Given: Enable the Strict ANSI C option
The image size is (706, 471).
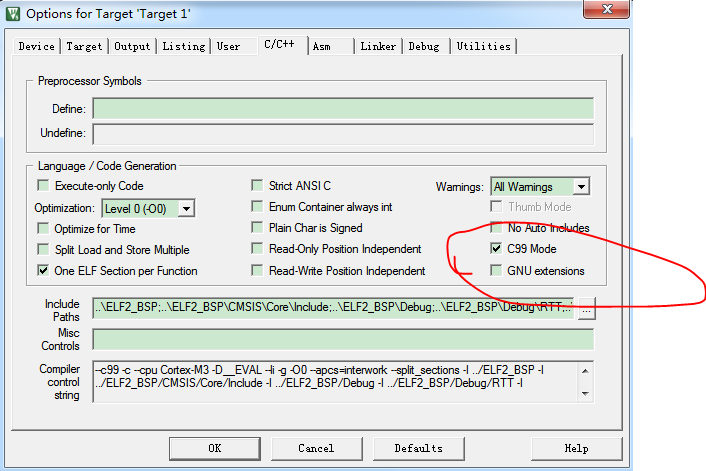Looking at the screenshot, I should [258, 186].
